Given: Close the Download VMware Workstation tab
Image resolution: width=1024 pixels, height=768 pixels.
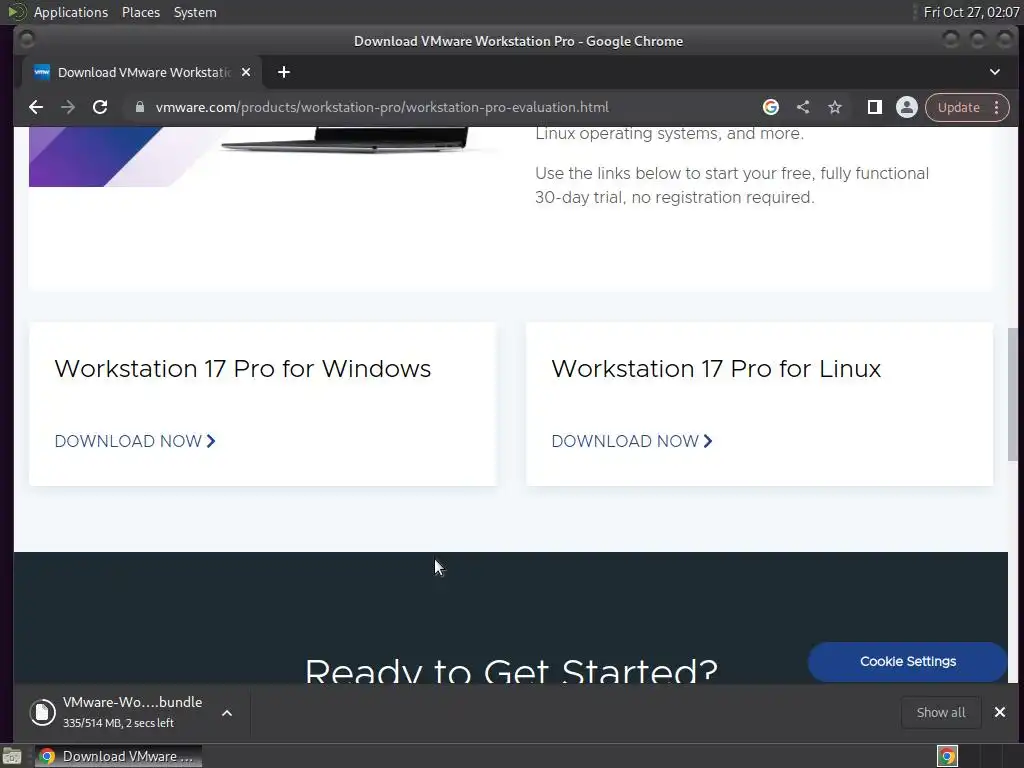Looking at the screenshot, I should [x=246, y=72].
